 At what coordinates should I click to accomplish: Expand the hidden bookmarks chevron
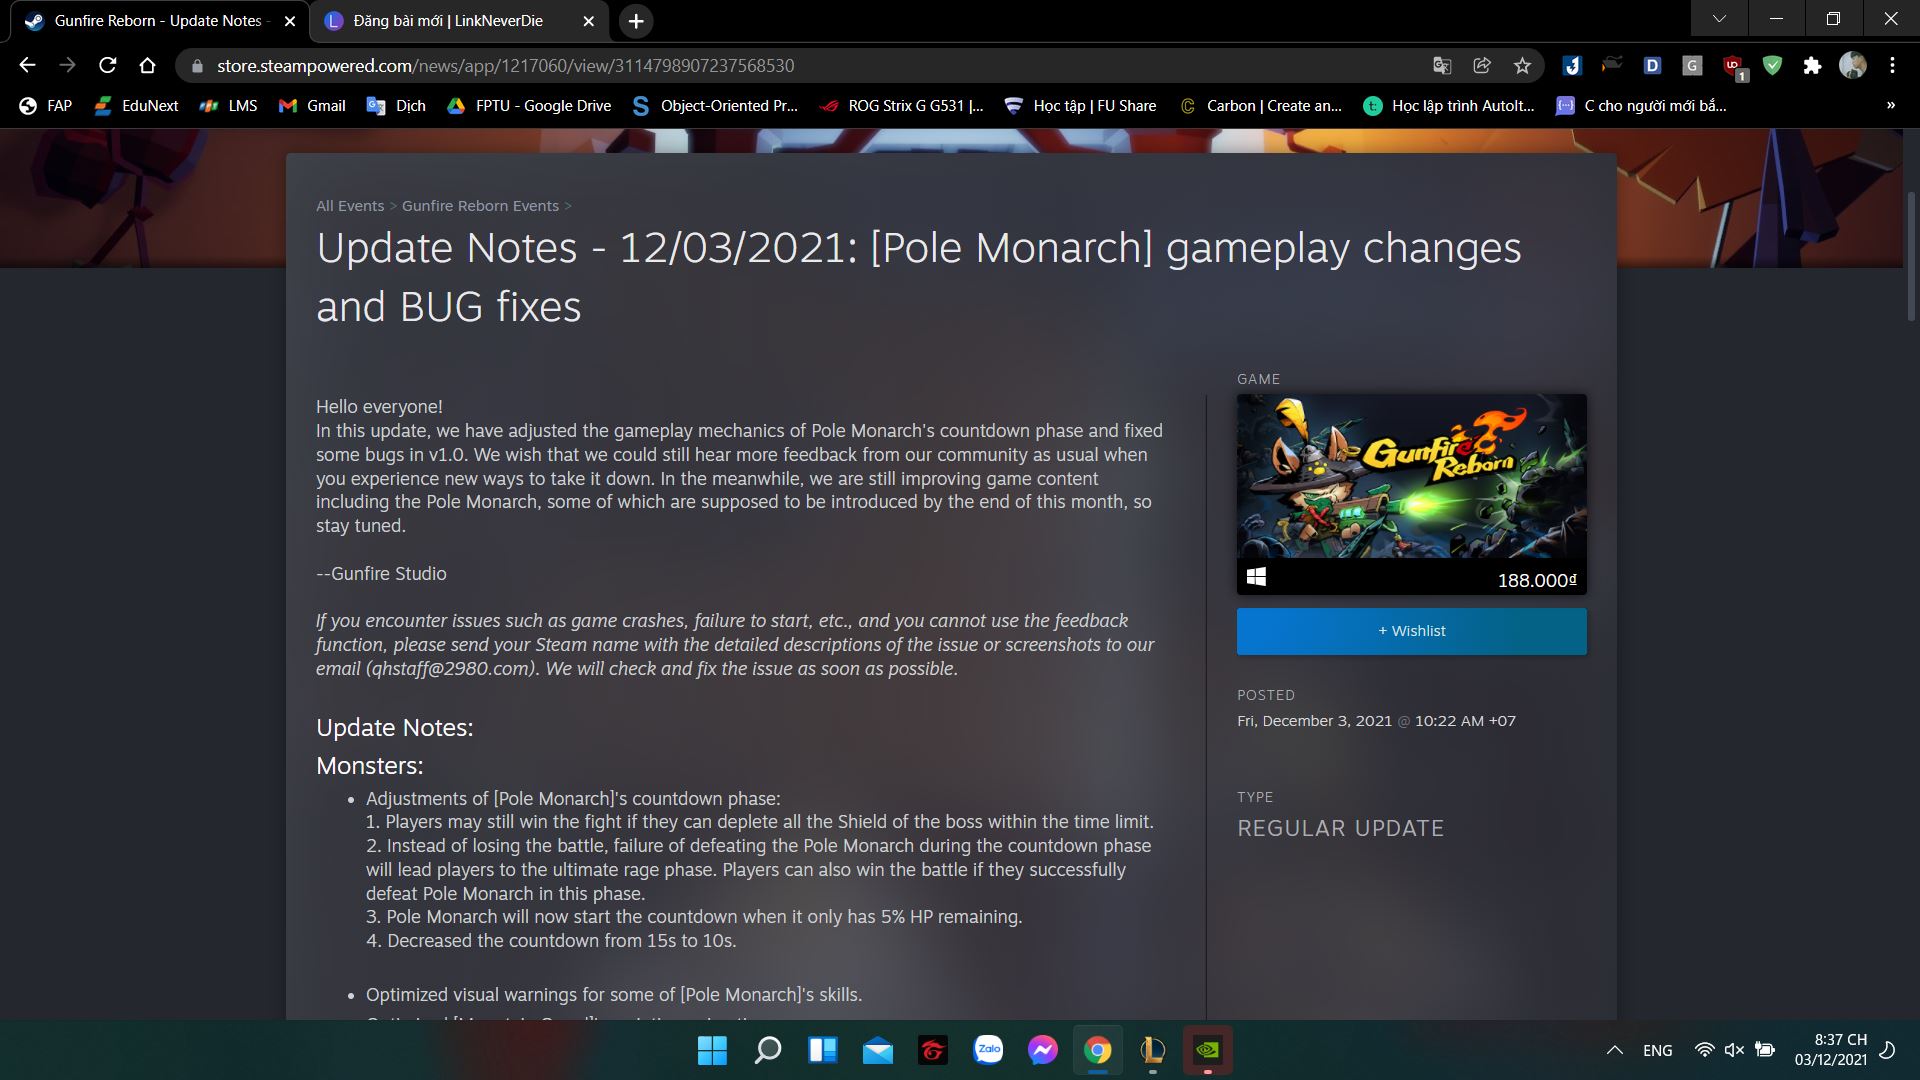[x=1890, y=105]
